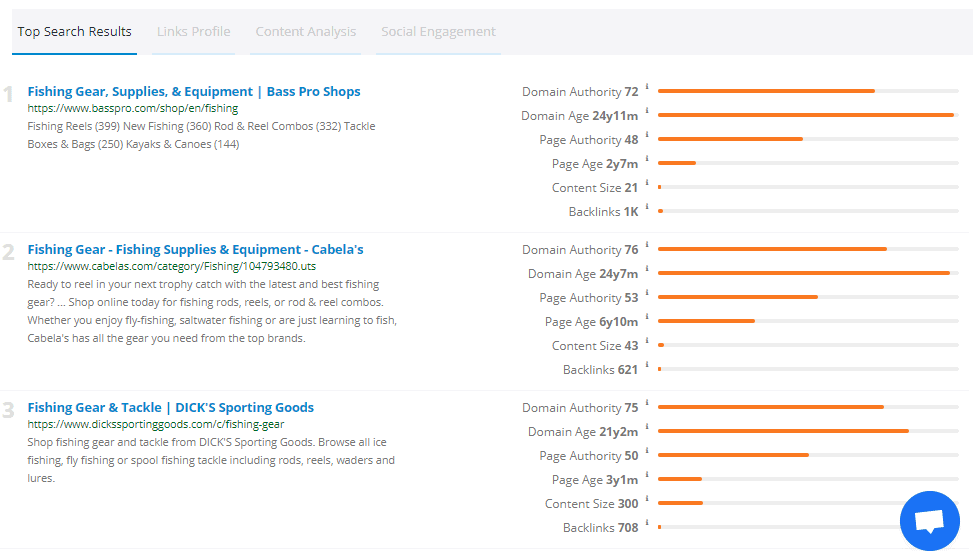This screenshot has width=973, height=551.
Task: Click the 'Domain Age 24y11m' label
Action: 579,116
